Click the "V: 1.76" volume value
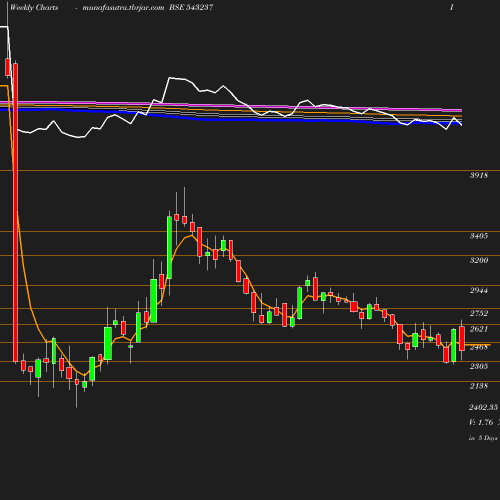The width and height of the screenshot is (500, 500). (x=481, y=422)
